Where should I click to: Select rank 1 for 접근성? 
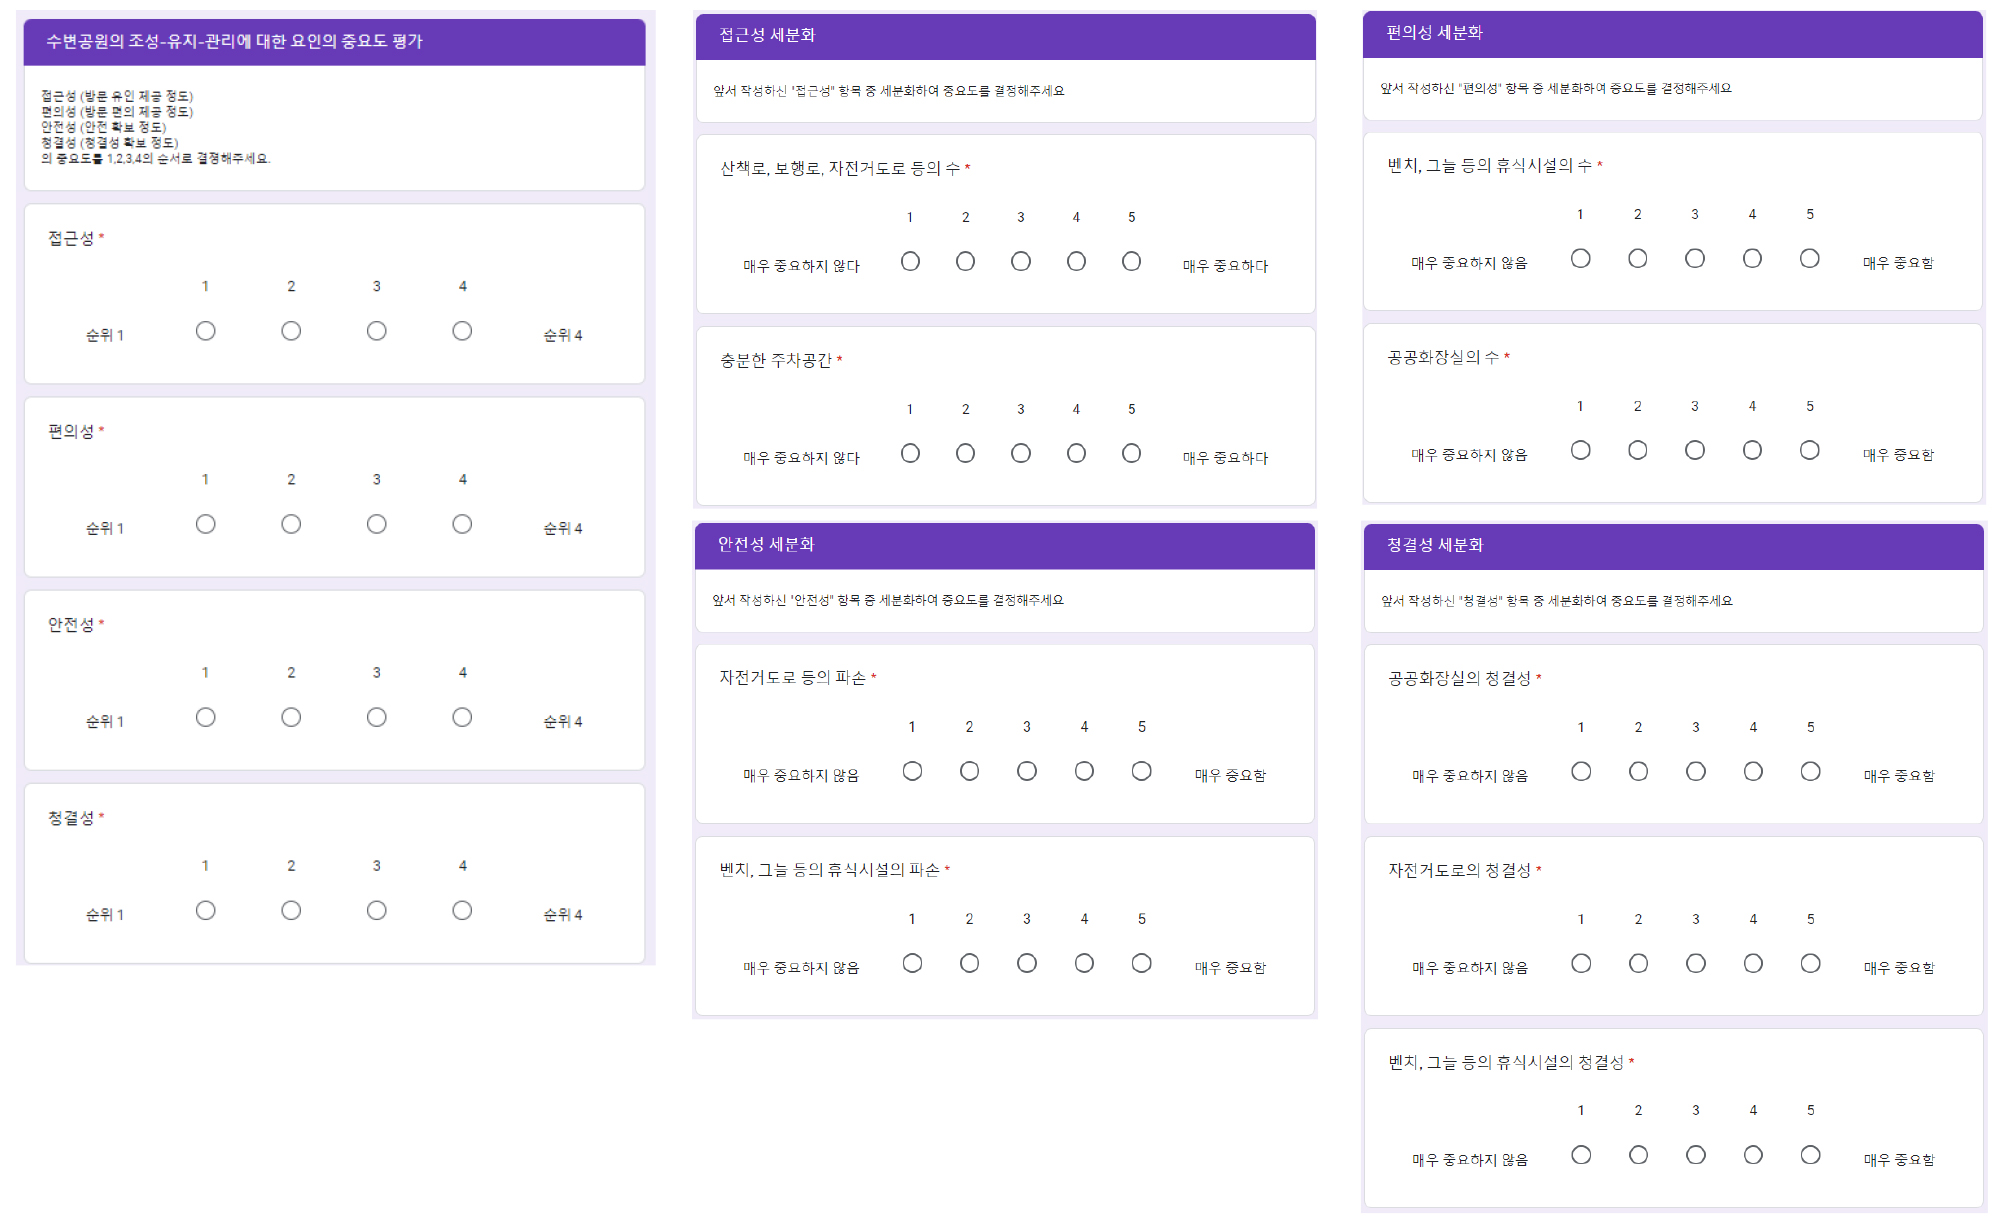[206, 331]
